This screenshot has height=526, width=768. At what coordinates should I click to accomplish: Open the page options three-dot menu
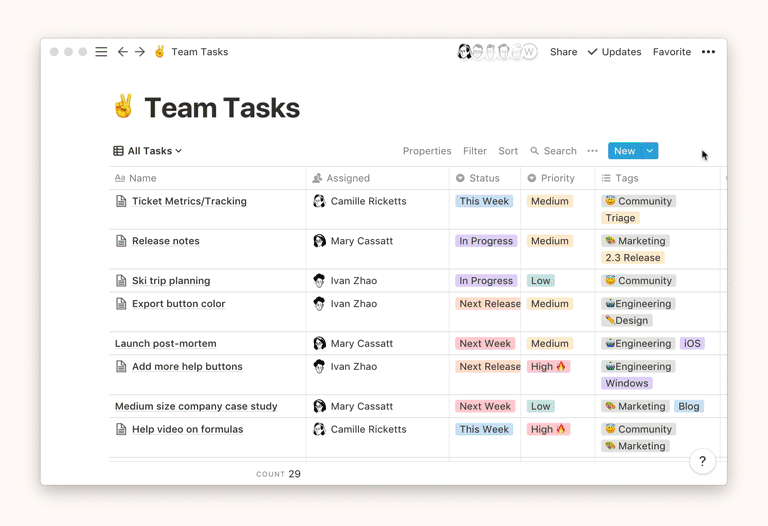pyautogui.click(x=708, y=52)
